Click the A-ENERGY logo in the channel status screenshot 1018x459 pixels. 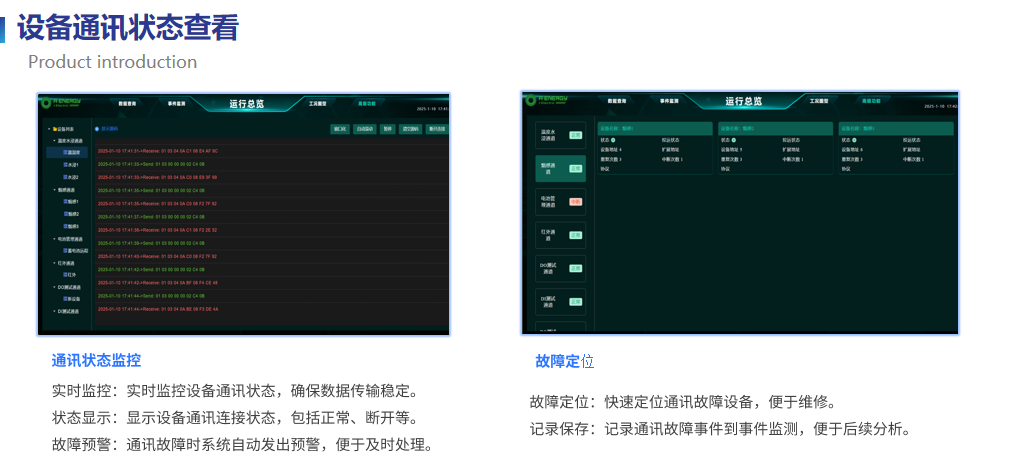(x=546, y=100)
